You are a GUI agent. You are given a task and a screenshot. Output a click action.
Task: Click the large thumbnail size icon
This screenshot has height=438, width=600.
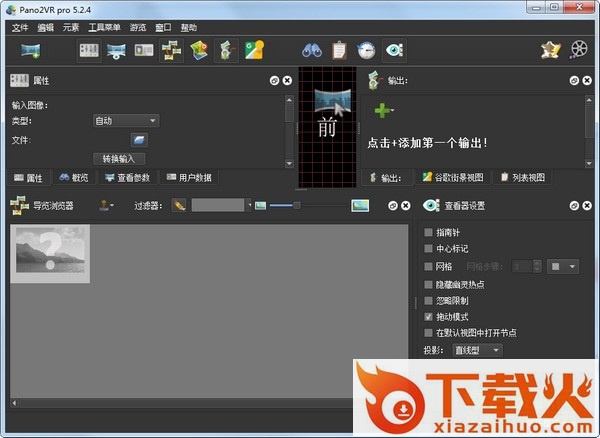(x=360, y=205)
